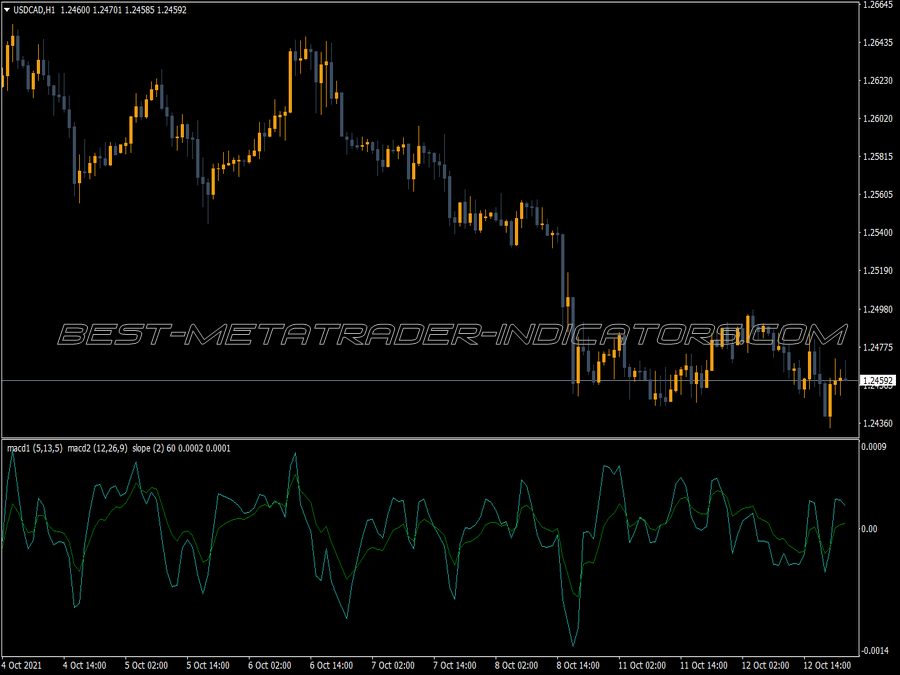Click the 12 Oct 14:00 time label
This screenshot has height=675, width=900.
tap(827, 665)
